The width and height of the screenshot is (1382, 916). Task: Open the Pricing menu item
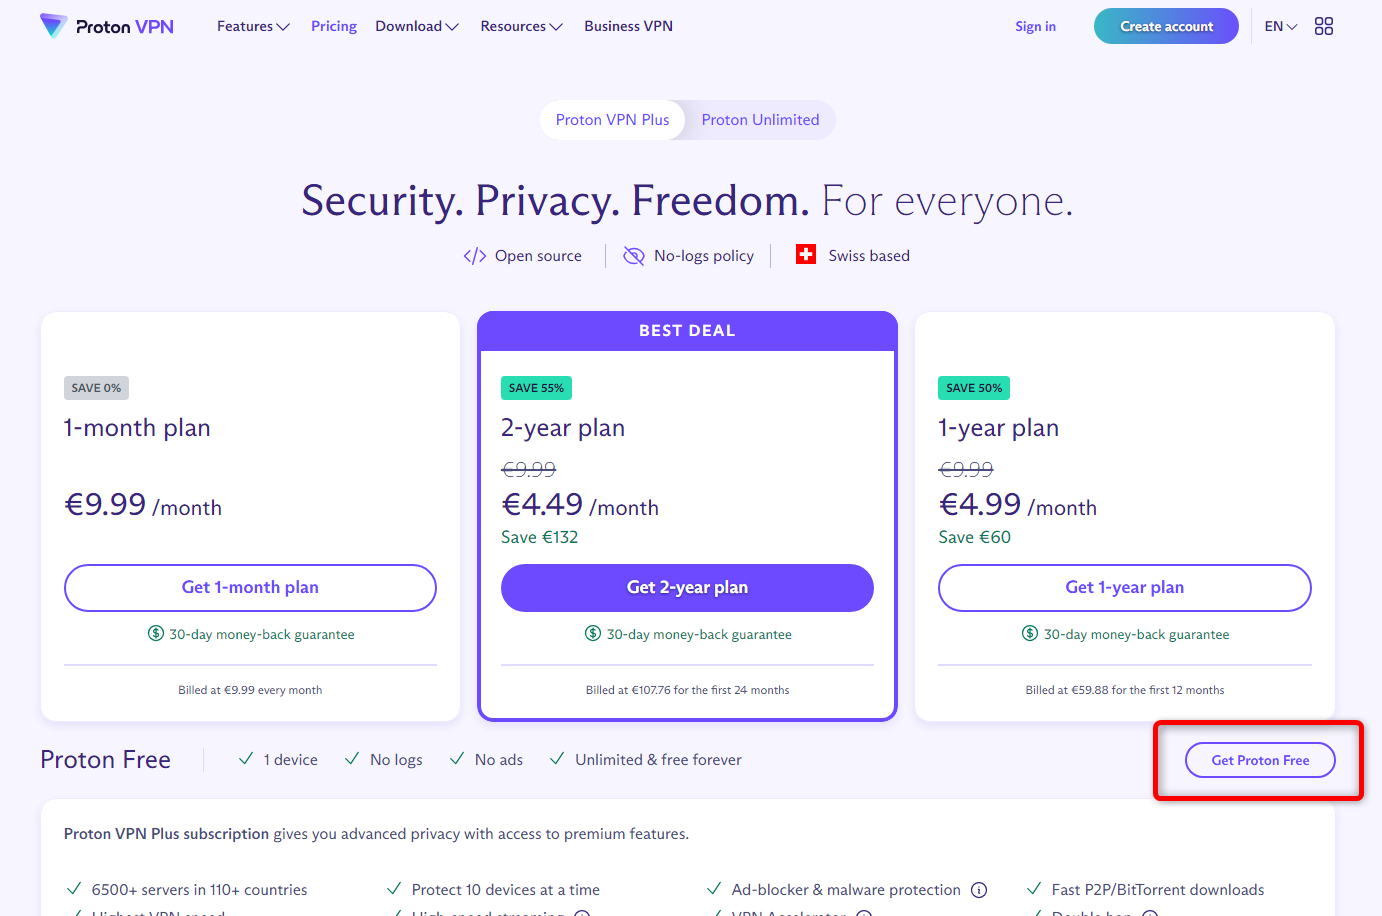[334, 26]
